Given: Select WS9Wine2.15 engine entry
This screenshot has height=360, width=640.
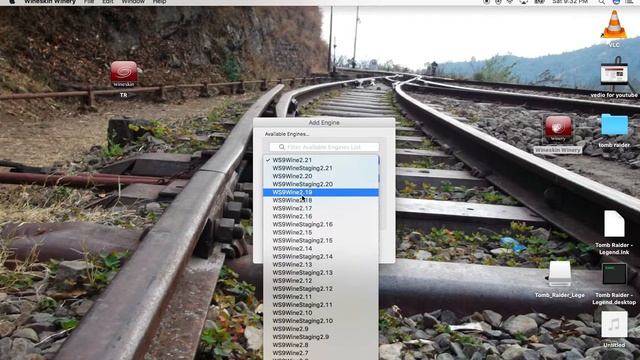Looking at the screenshot, I should (321, 232).
